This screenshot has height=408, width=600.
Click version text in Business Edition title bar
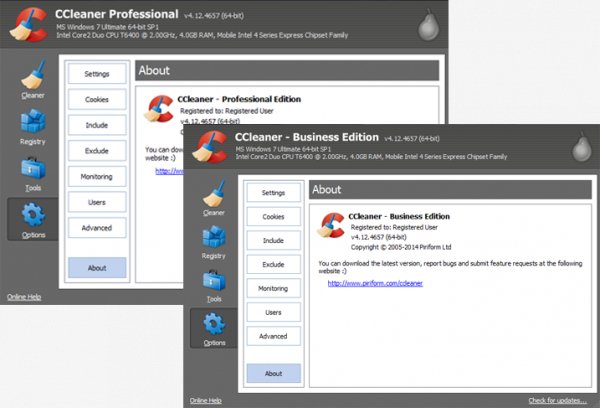click(x=412, y=139)
